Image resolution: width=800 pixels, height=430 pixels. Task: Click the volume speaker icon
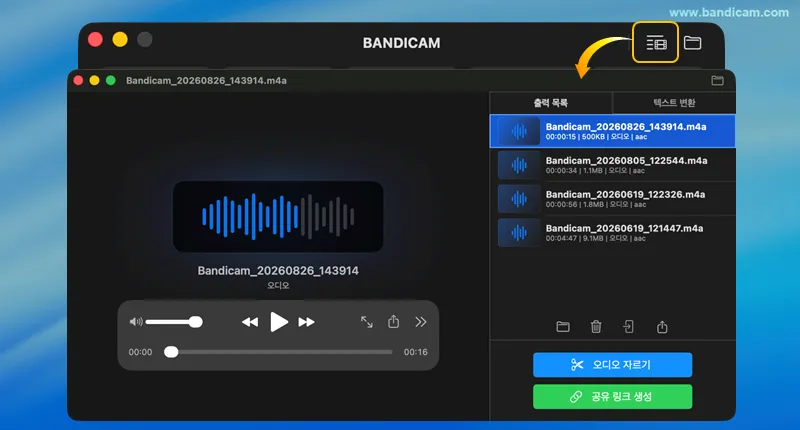pyautogui.click(x=136, y=322)
